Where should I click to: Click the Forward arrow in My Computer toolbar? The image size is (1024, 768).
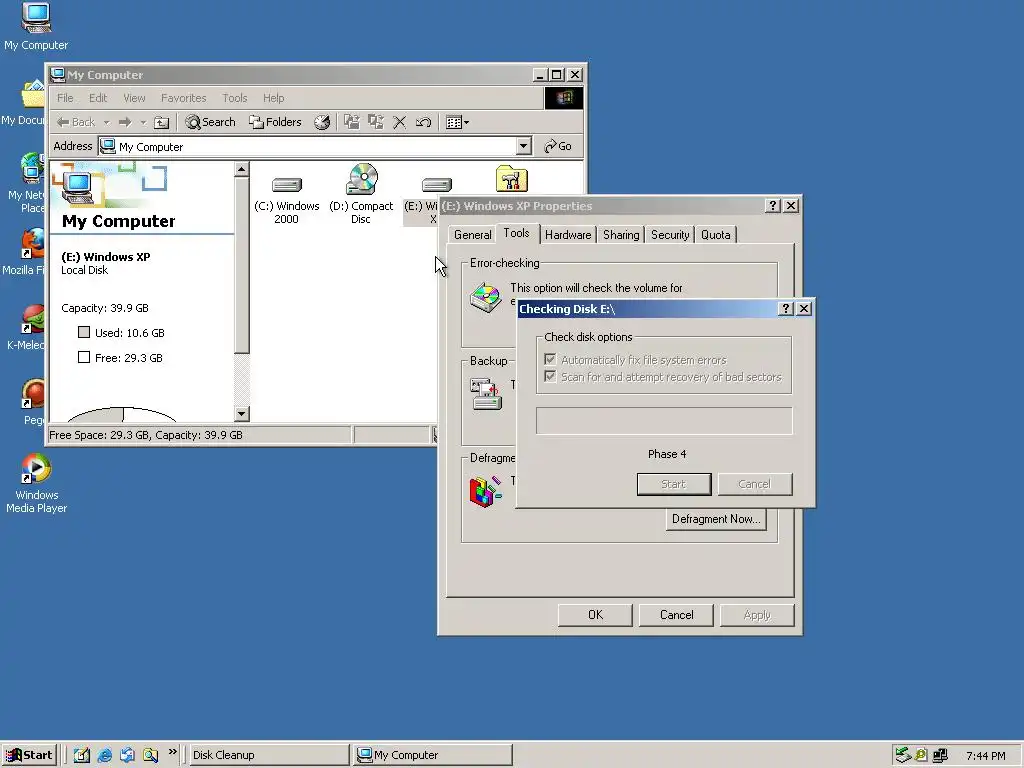(x=125, y=122)
